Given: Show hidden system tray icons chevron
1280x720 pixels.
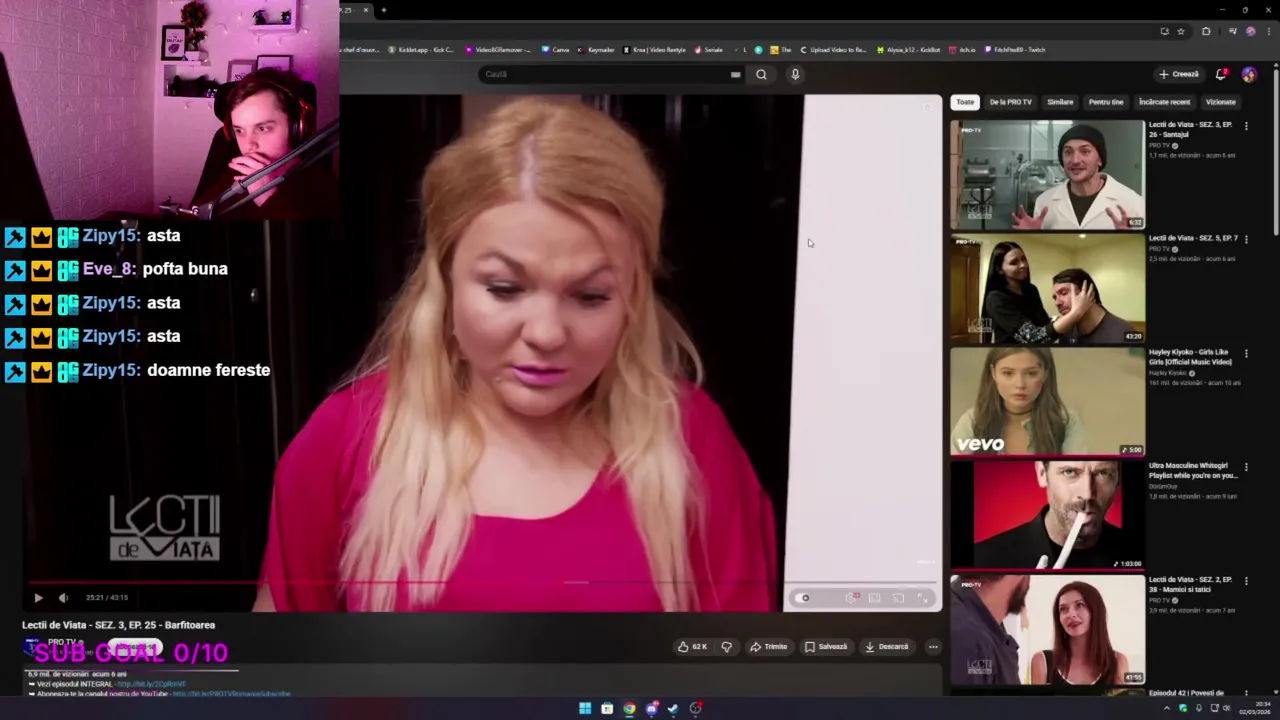Looking at the screenshot, I should click(x=1166, y=708).
